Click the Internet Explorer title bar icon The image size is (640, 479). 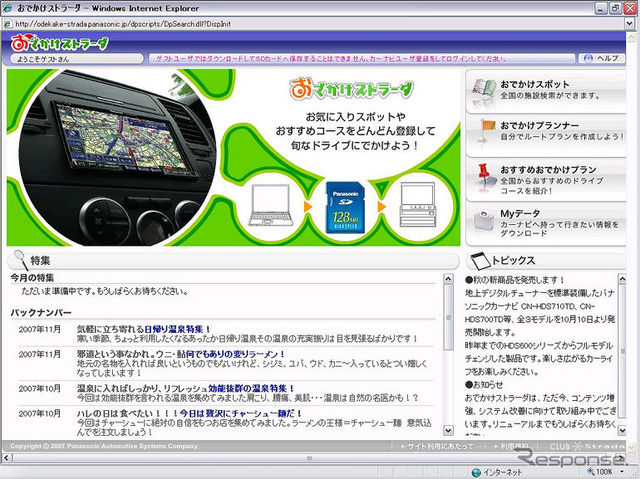[x=7, y=8]
